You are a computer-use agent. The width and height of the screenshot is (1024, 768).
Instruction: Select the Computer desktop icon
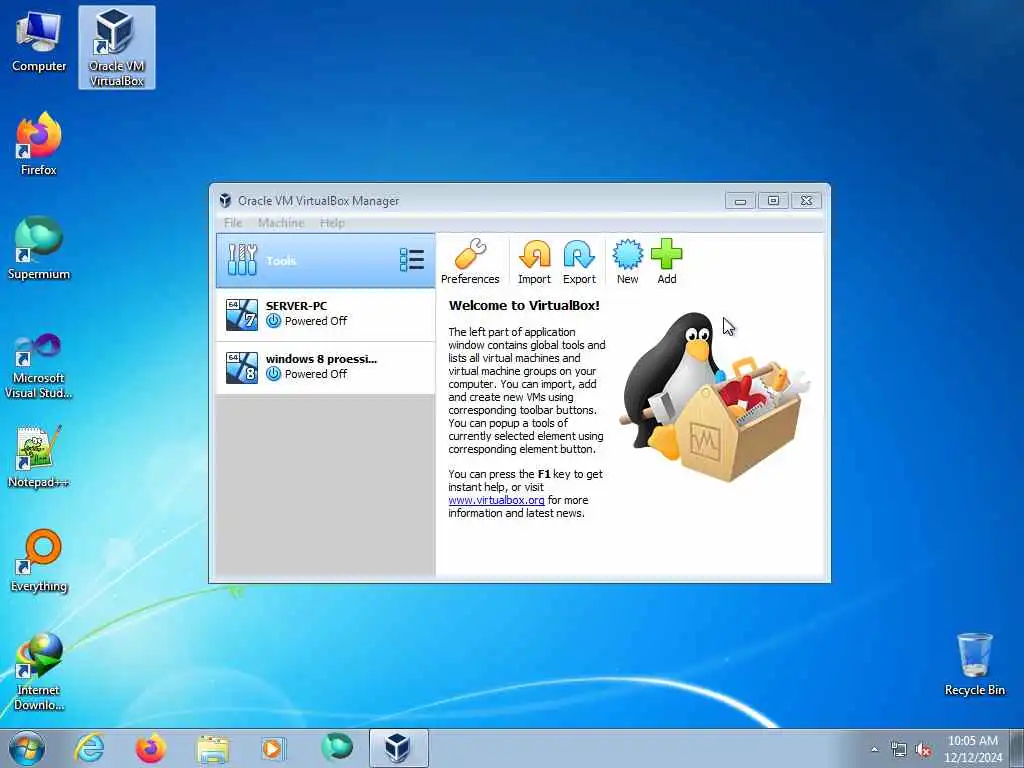pyautogui.click(x=39, y=42)
